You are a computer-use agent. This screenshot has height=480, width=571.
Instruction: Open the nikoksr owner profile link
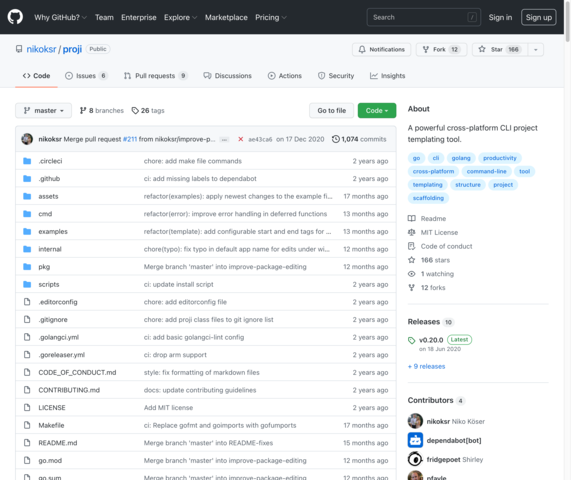point(41,49)
